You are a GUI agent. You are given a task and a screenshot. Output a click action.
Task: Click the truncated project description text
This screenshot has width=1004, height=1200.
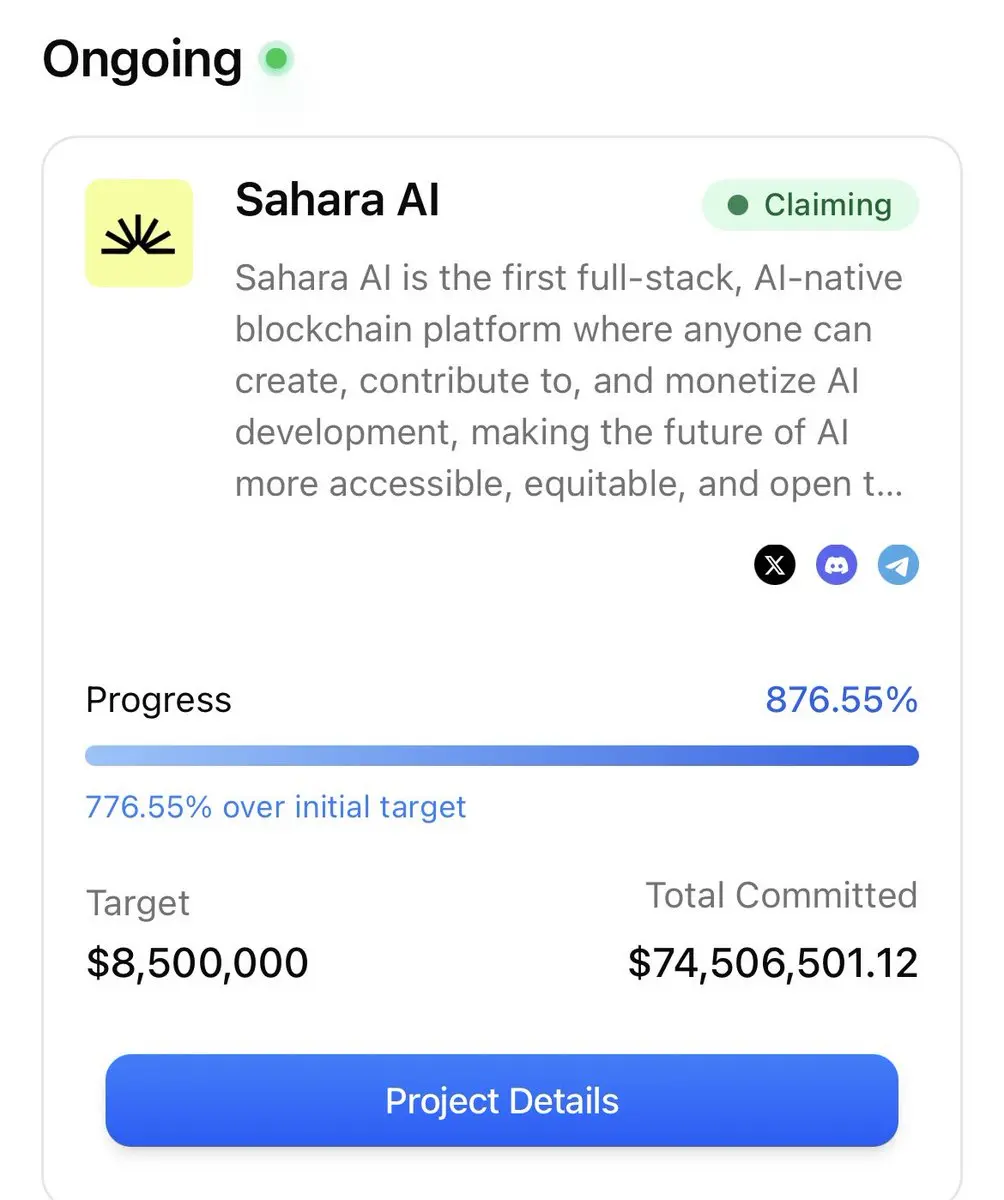click(569, 381)
